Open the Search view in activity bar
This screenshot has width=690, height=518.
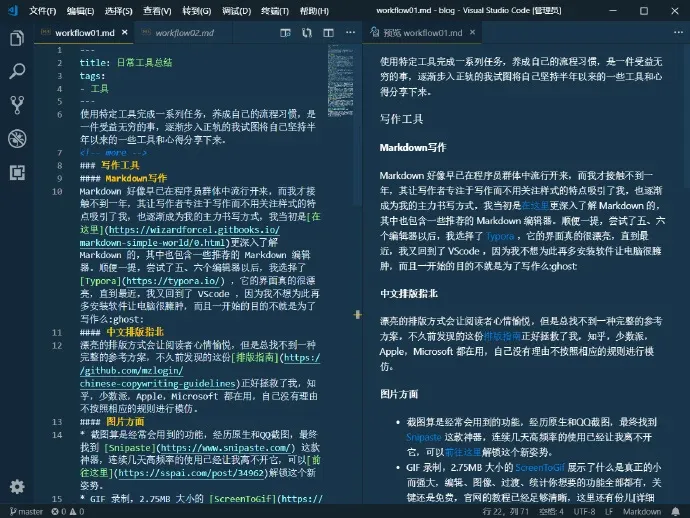tap(16, 71)
